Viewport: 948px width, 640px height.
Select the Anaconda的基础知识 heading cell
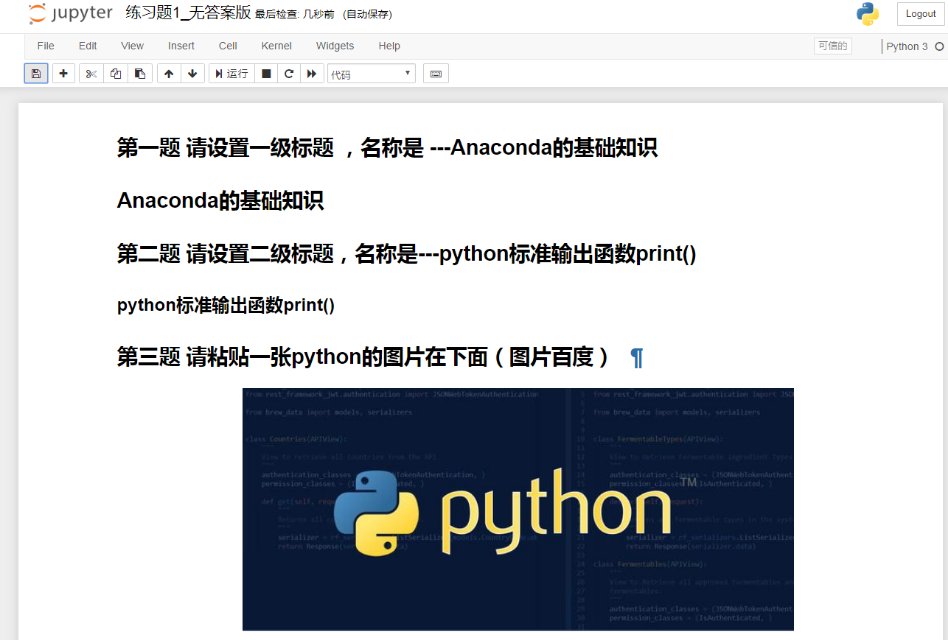click(x=220, y=201)
